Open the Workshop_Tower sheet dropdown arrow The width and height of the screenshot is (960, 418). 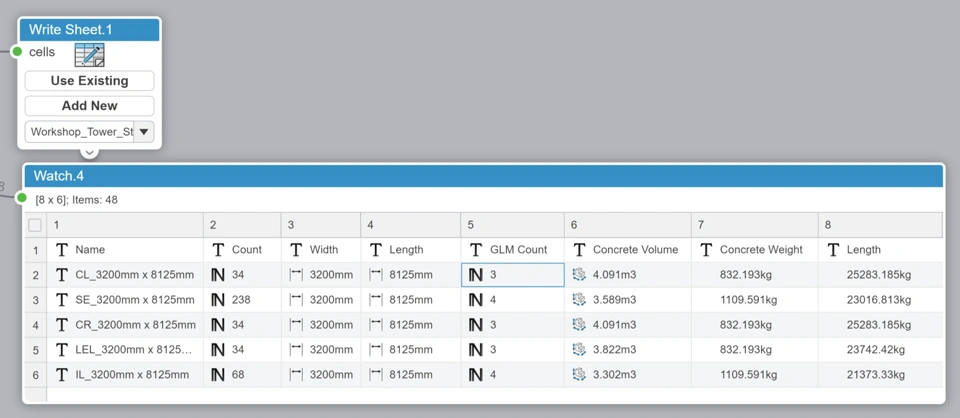pos(144,132)
